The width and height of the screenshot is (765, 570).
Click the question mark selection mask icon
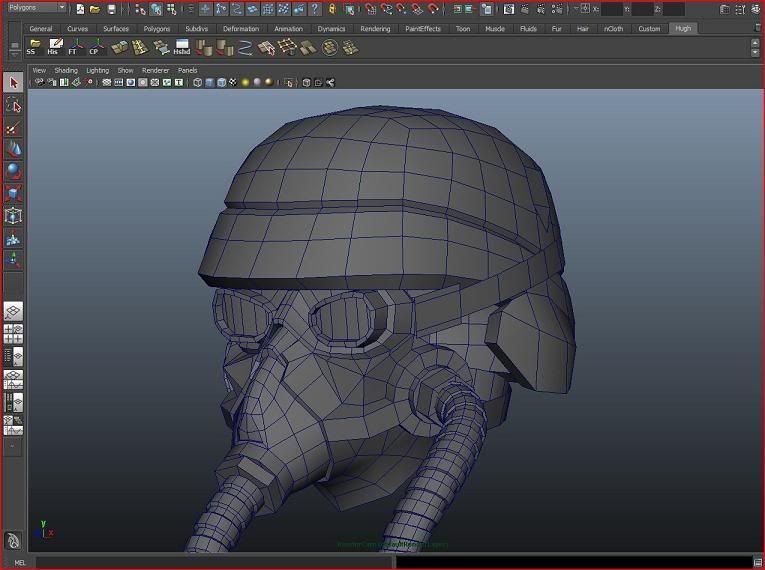click(315, 9)
